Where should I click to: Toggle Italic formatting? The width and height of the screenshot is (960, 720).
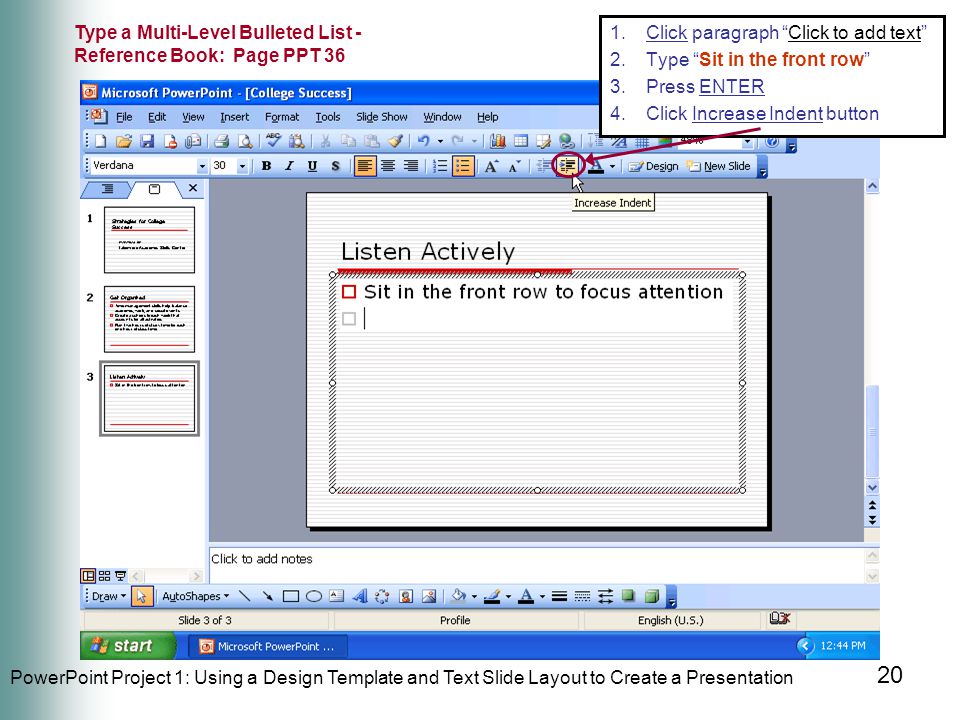[289, 166]
